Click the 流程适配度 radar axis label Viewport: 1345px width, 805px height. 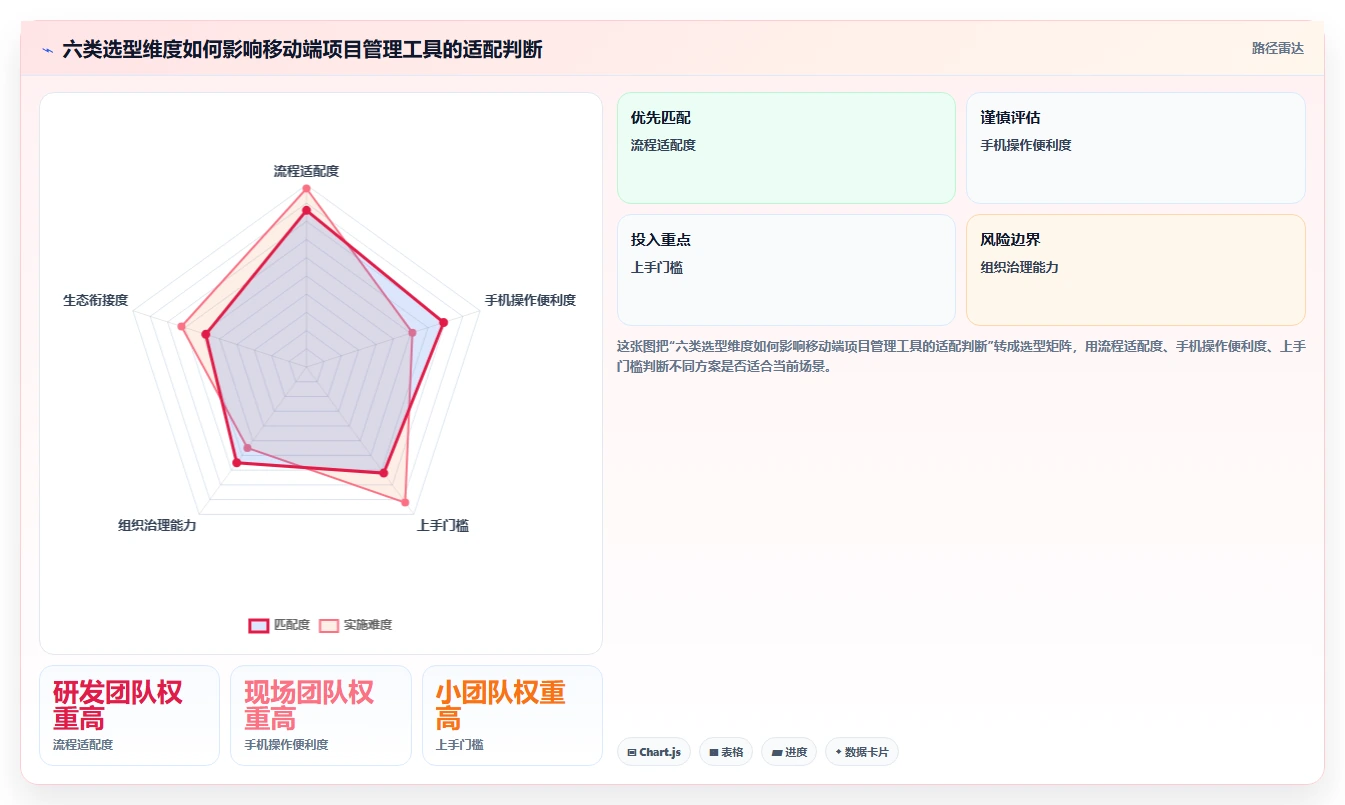point(306,171)
